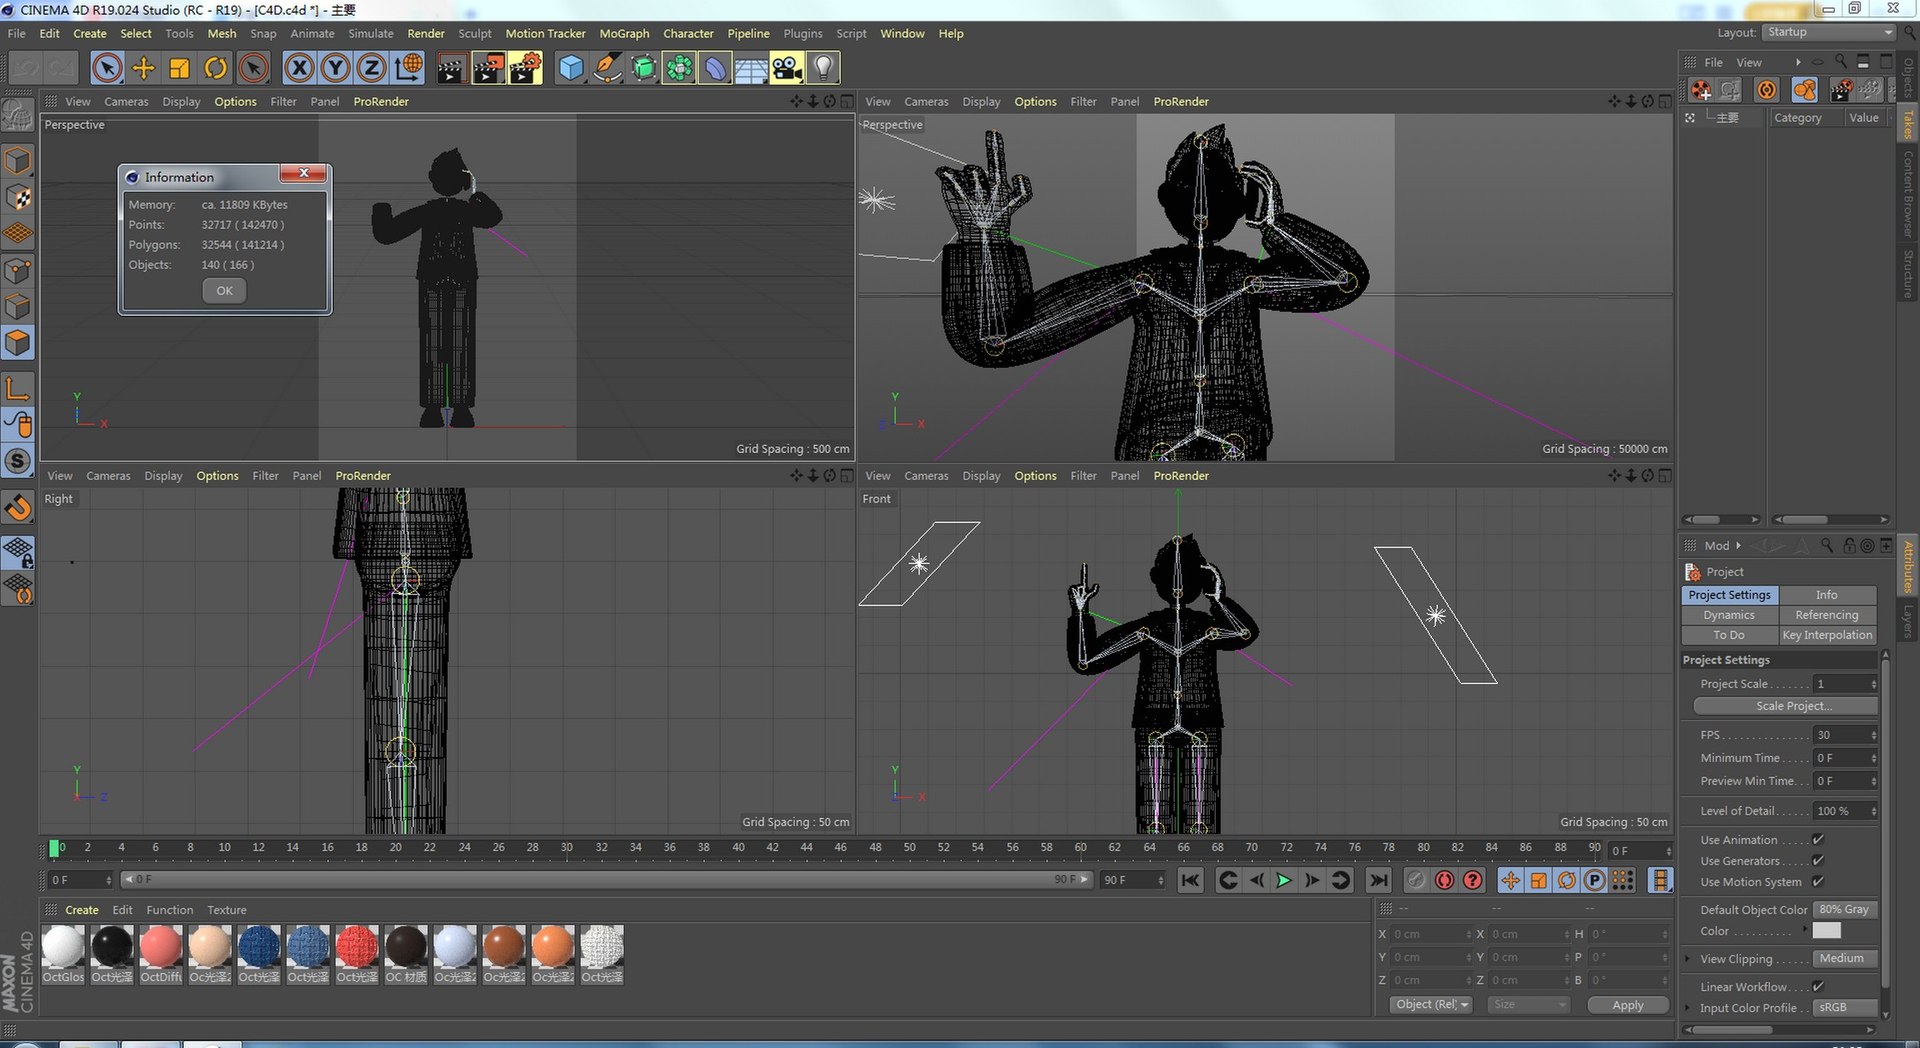Open the Bend deformer icon
The image size is (1920, 1048).
(715, 68)
